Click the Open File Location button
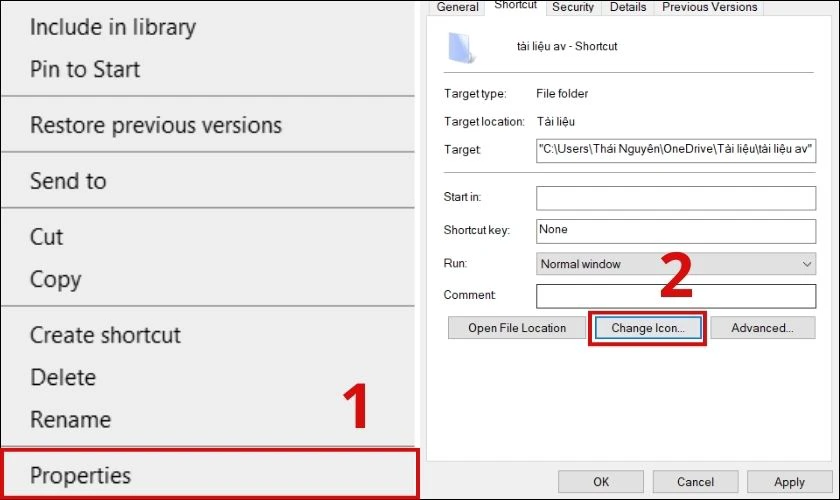This screenshot has width=840, height=500. pyautogui.click(x=516, y=327)
